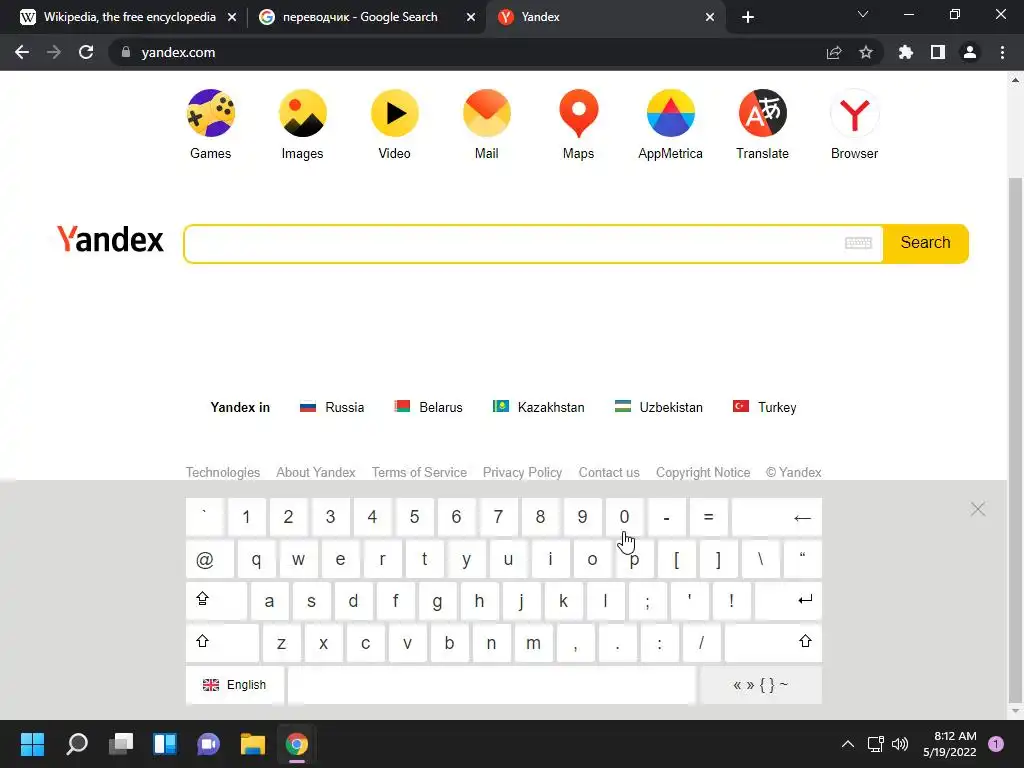Open volume control in system tray

(x=900, y=744)
